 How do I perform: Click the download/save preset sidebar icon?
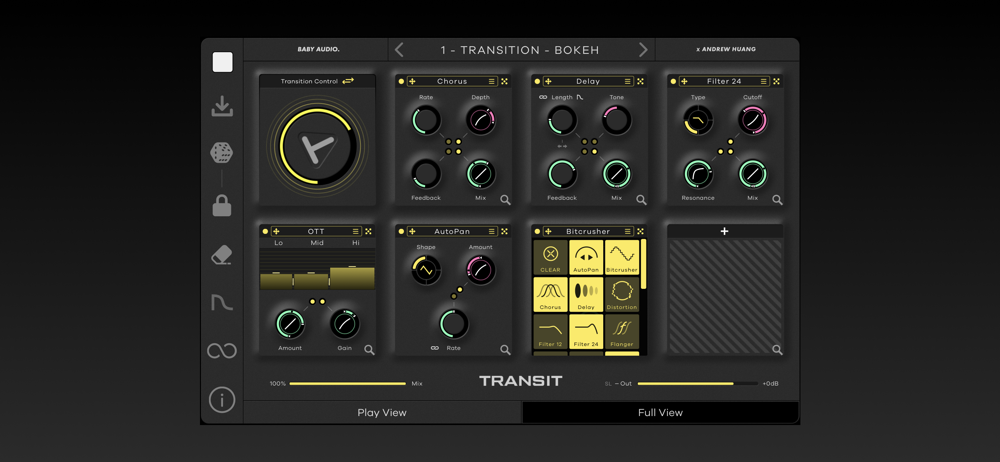(x=222, y=107)
